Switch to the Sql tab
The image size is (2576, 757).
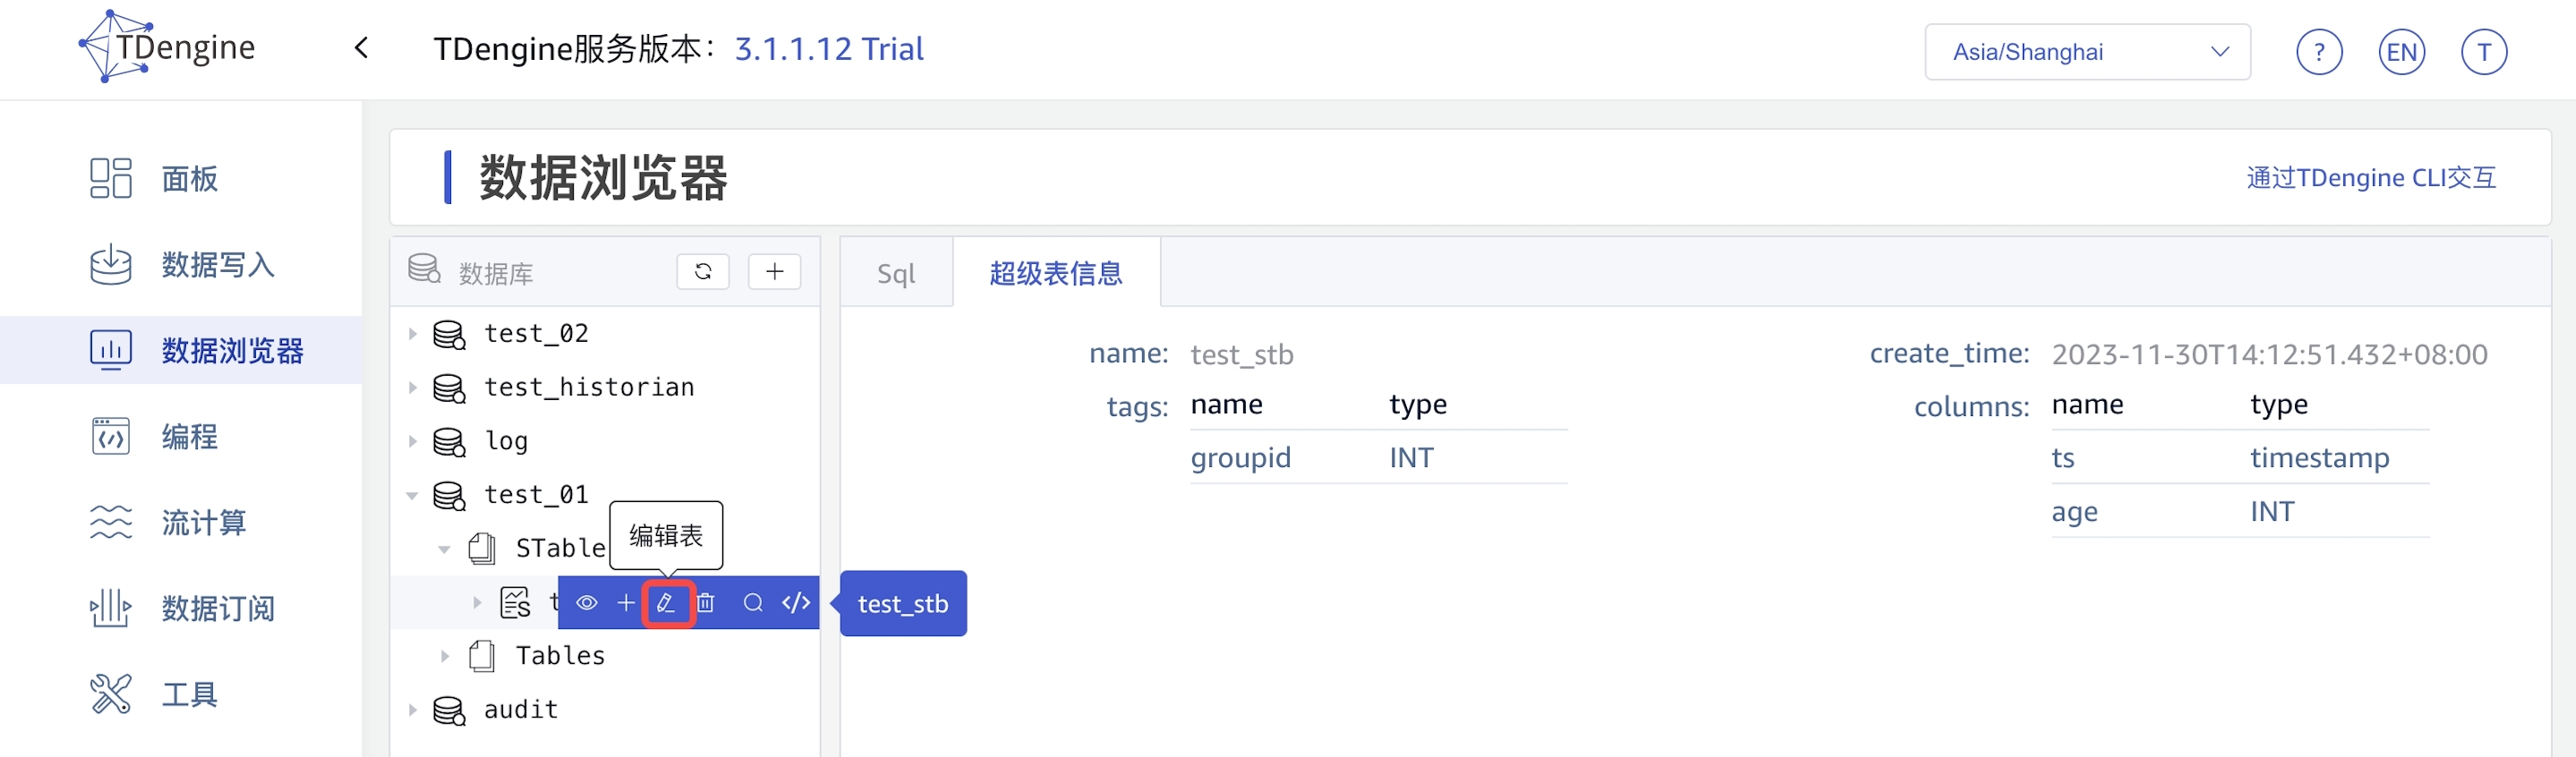(896, 274)
